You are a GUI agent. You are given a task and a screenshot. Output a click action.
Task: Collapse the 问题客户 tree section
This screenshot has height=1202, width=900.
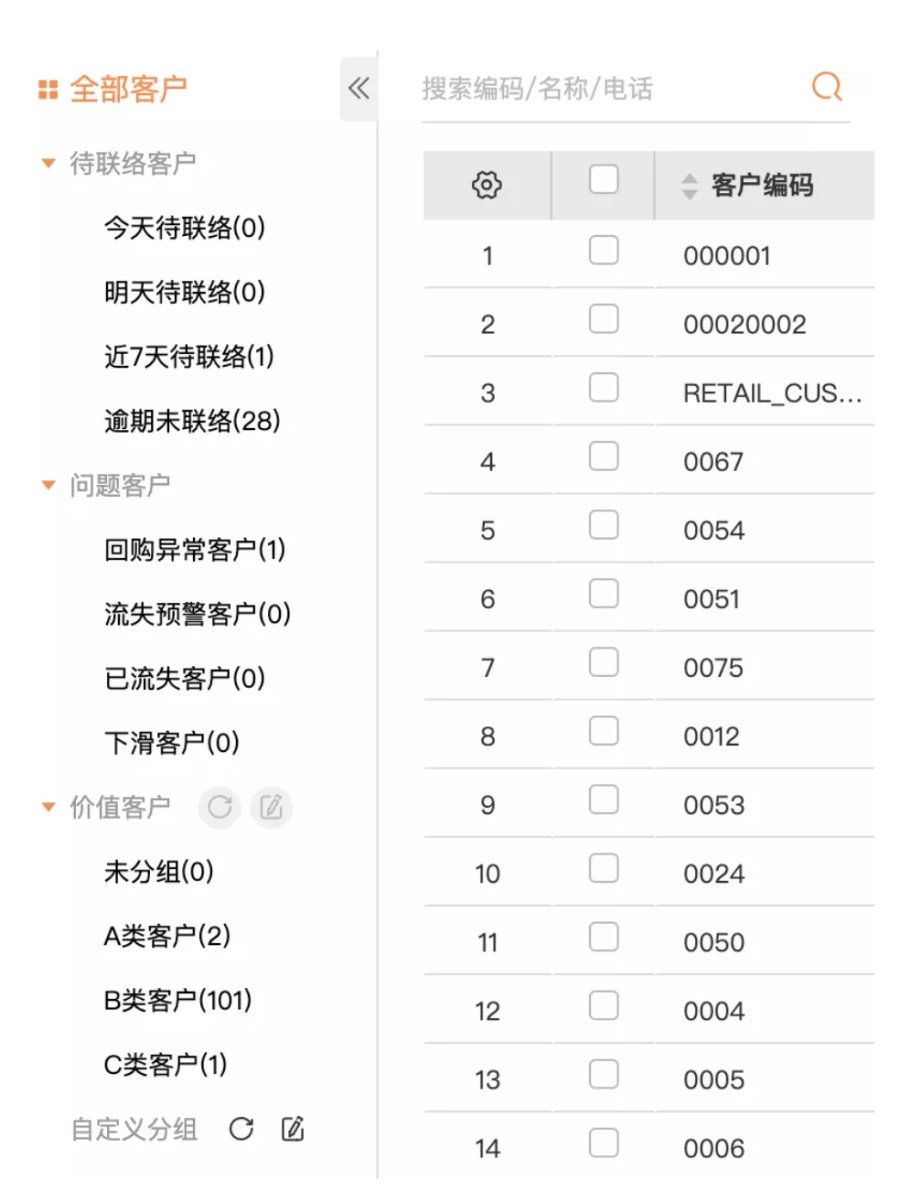(x=48, y=485)
